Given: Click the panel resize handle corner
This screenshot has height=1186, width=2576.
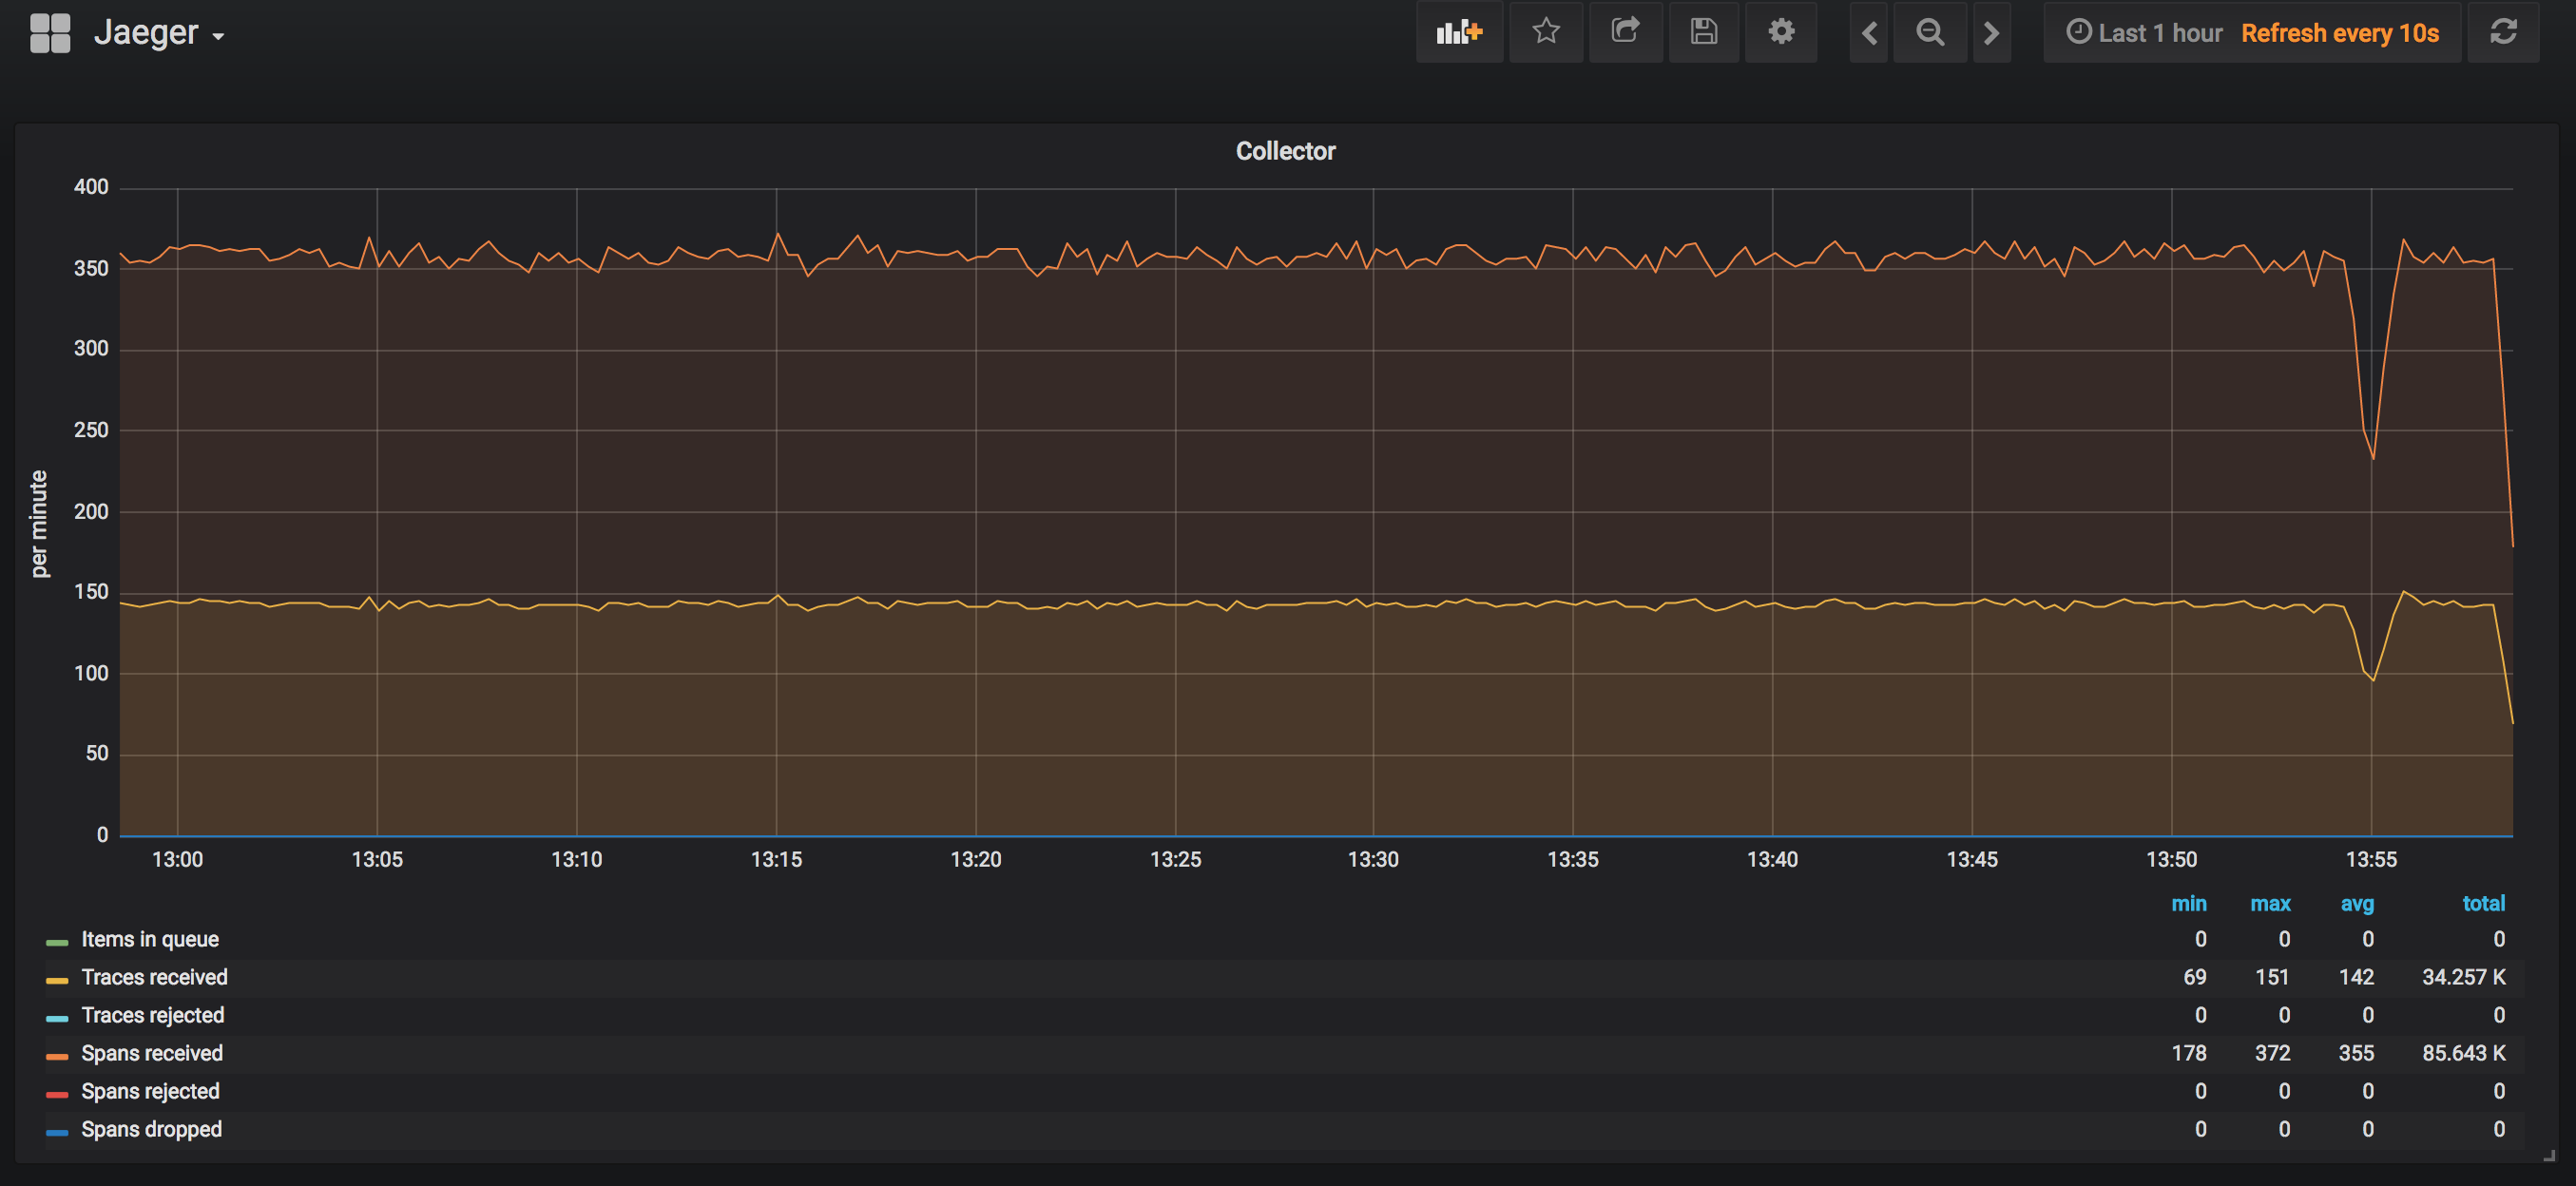Looking at the screenshot, I should (2548, 1156).
